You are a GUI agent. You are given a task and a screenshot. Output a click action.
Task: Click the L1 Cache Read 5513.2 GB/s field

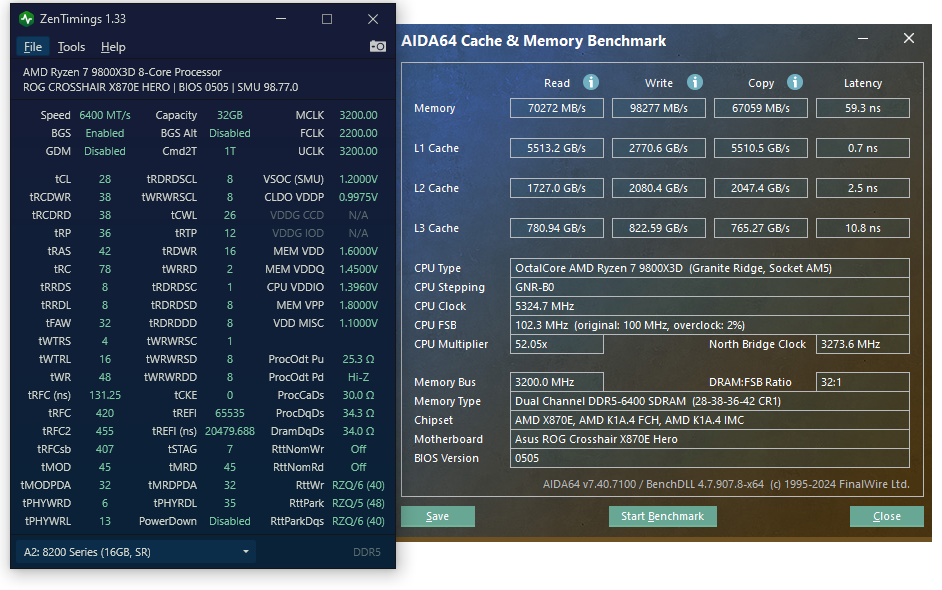click(x=556, y=148)
